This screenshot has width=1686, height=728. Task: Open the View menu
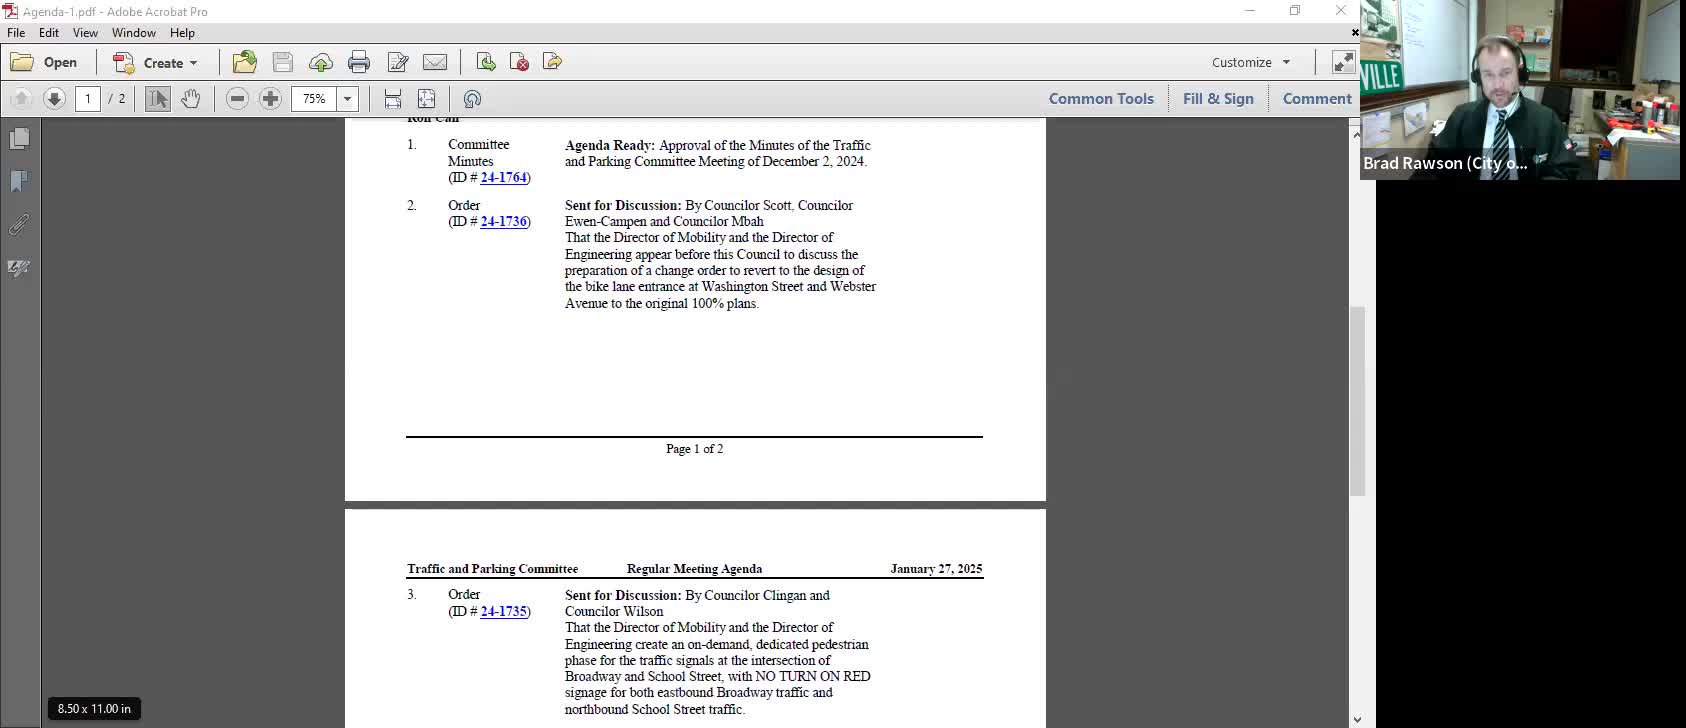(x=85, y=32)
